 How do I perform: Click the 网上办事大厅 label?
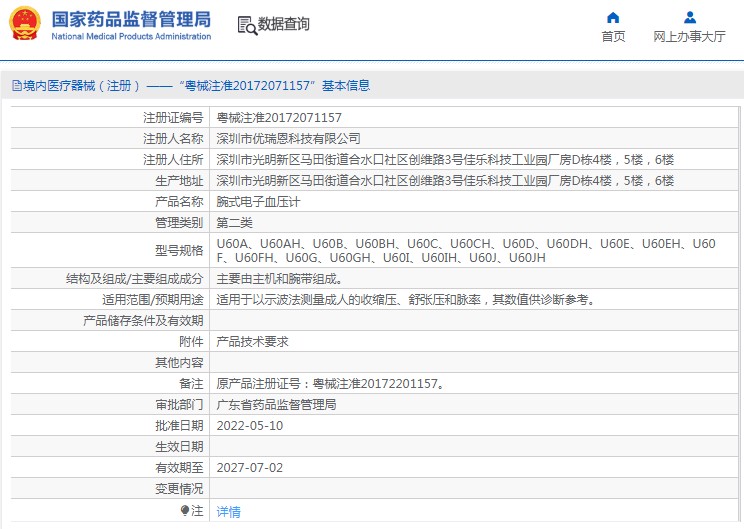point(689,36)
